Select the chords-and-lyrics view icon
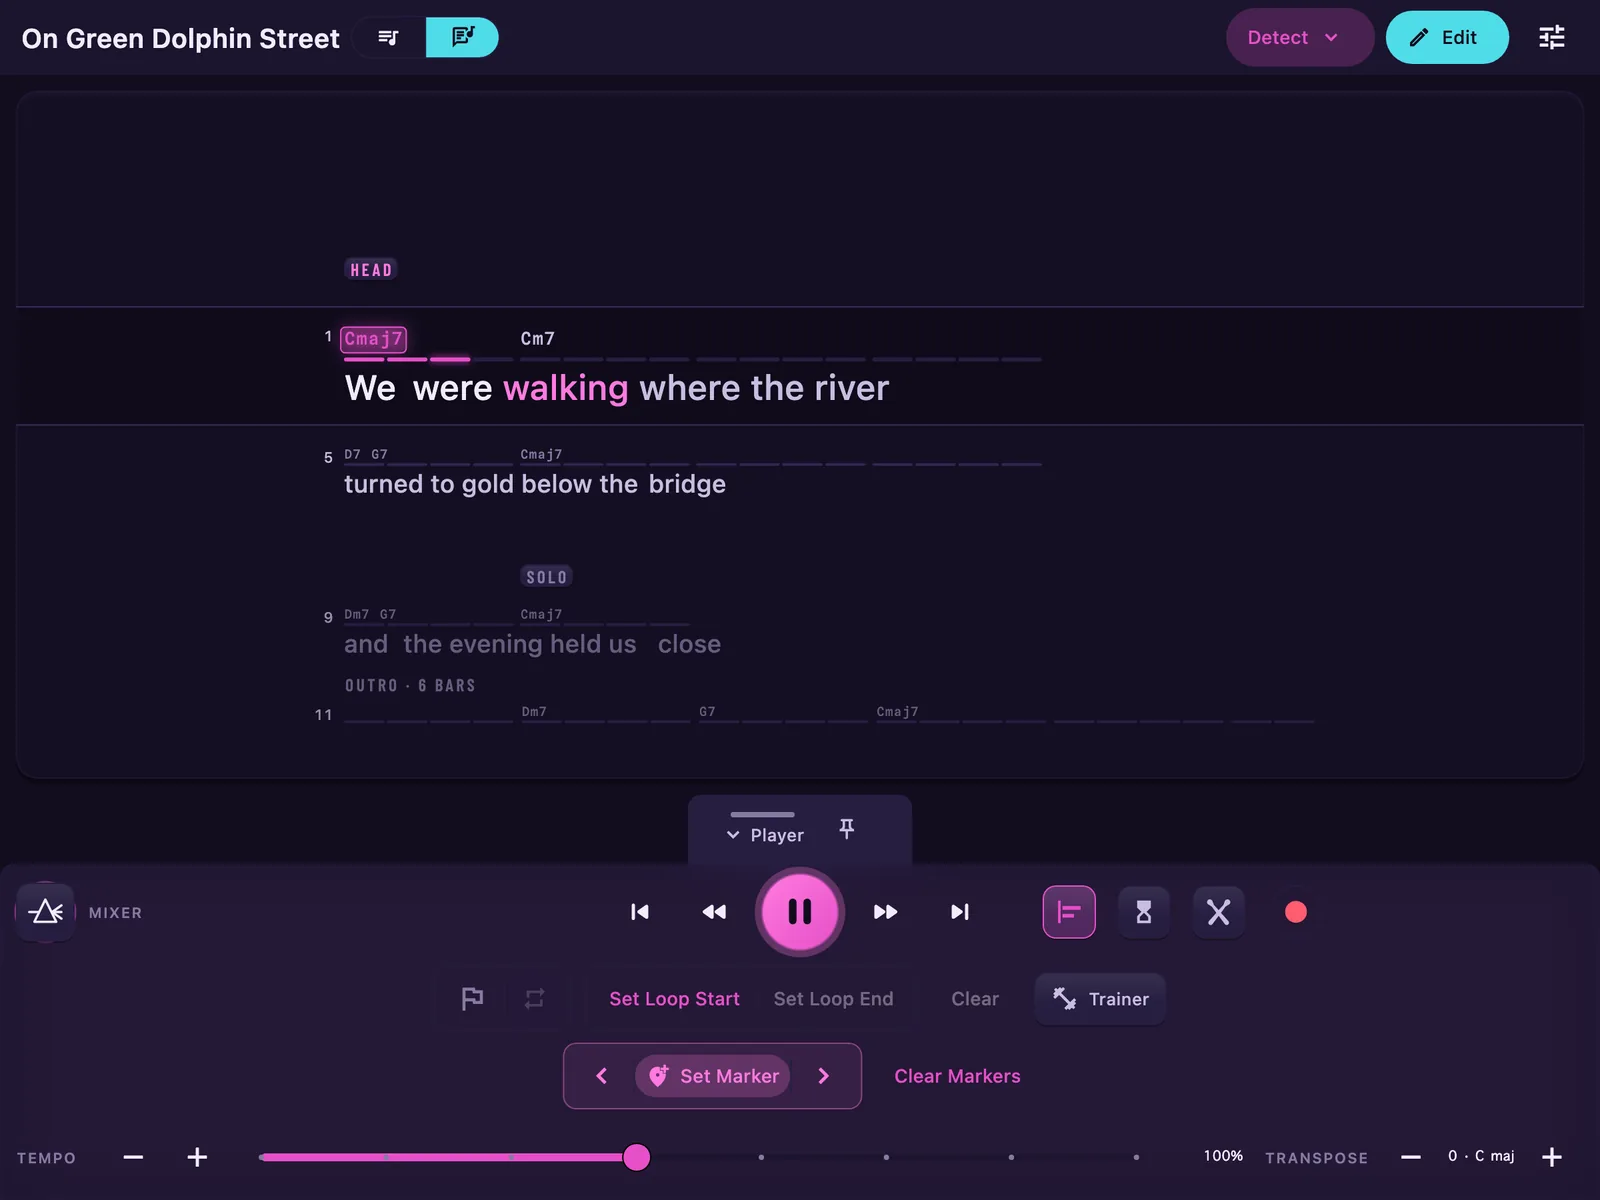This screenshot has width=1600, height=1200. (x=462, y=37)
